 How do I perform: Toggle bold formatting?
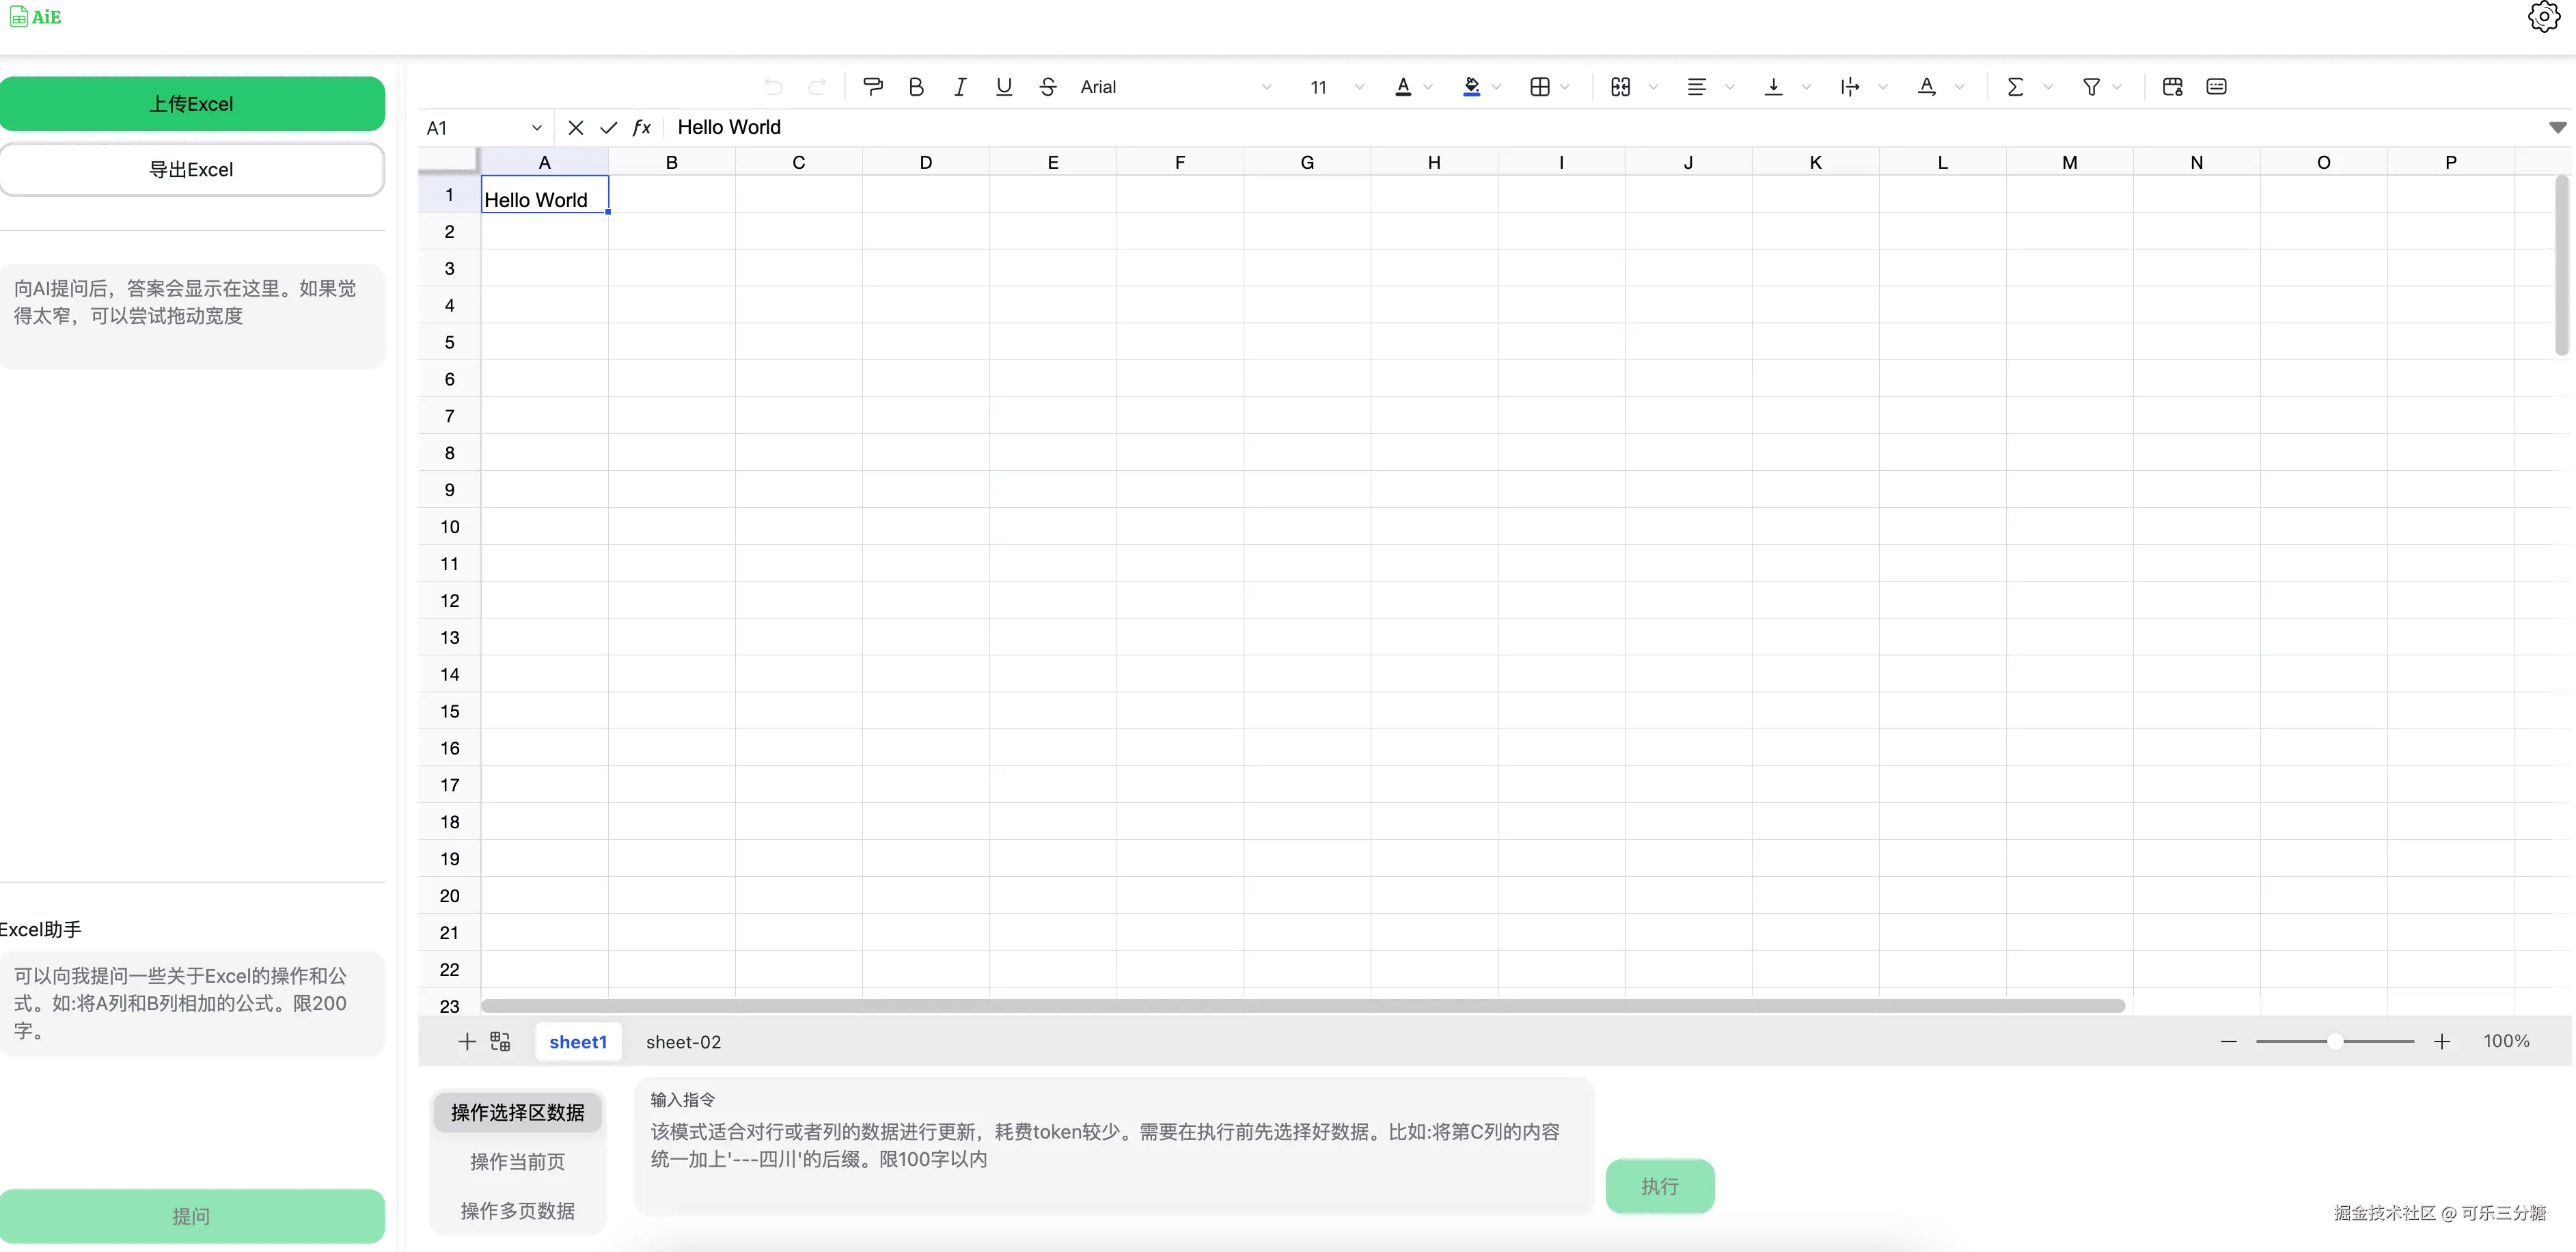point(917,87)
